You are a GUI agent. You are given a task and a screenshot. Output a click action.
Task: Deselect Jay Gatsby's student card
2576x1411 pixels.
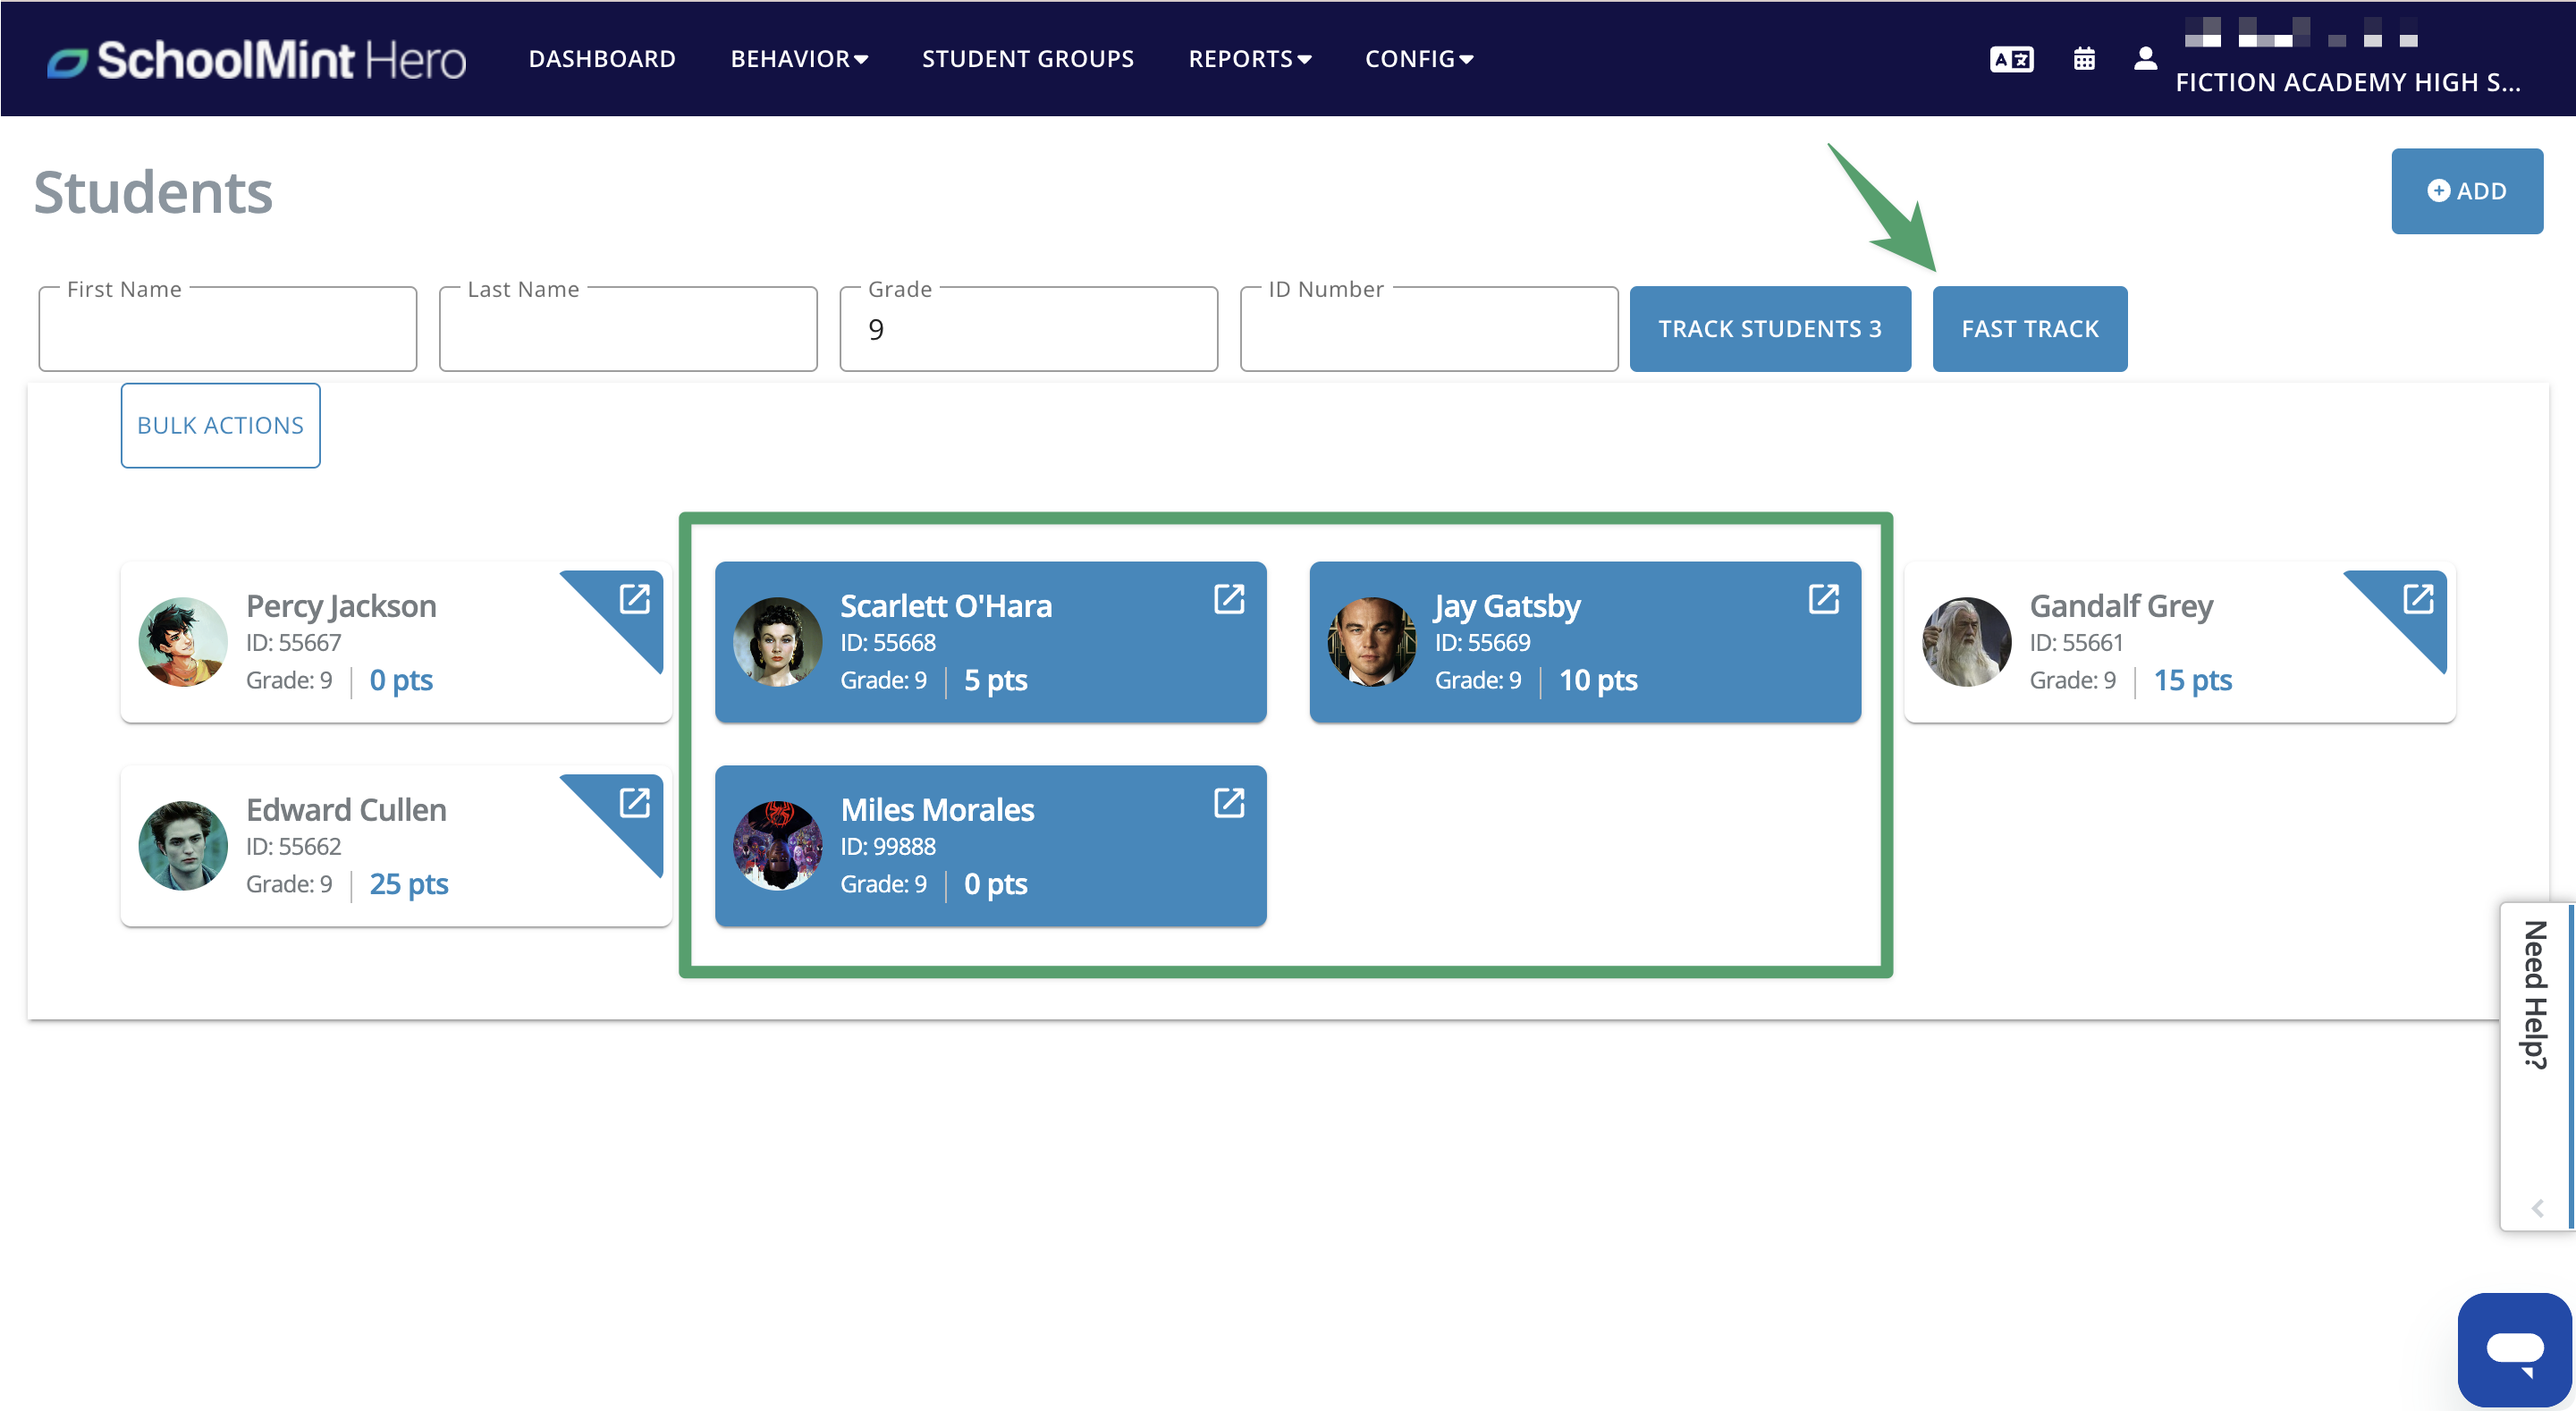click(x=1585, y=642)
